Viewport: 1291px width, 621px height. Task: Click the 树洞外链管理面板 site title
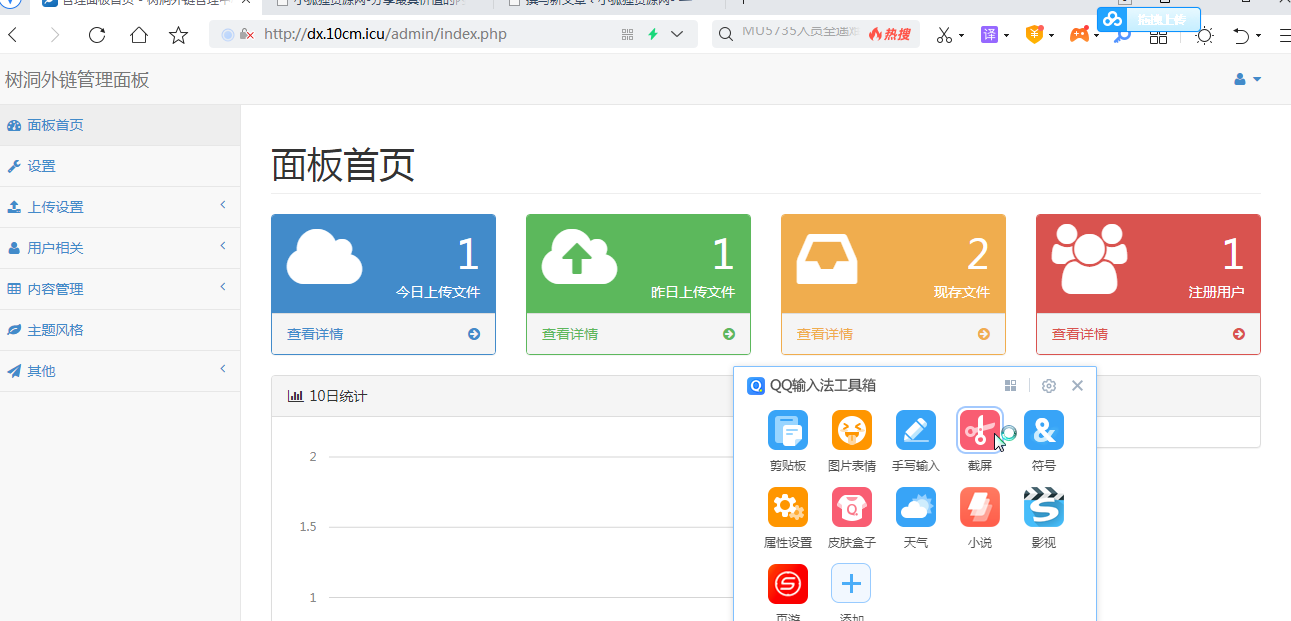click(77, 80)
